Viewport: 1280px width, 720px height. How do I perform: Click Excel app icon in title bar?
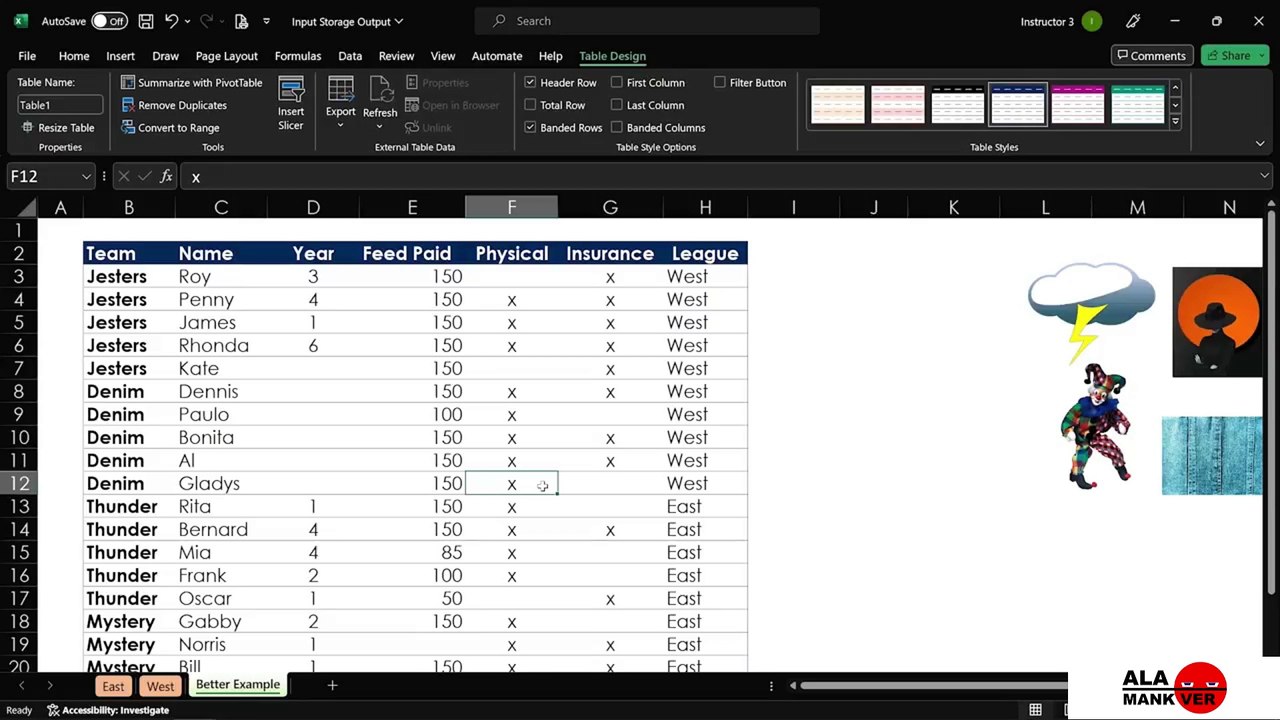(x=20, y=21)
